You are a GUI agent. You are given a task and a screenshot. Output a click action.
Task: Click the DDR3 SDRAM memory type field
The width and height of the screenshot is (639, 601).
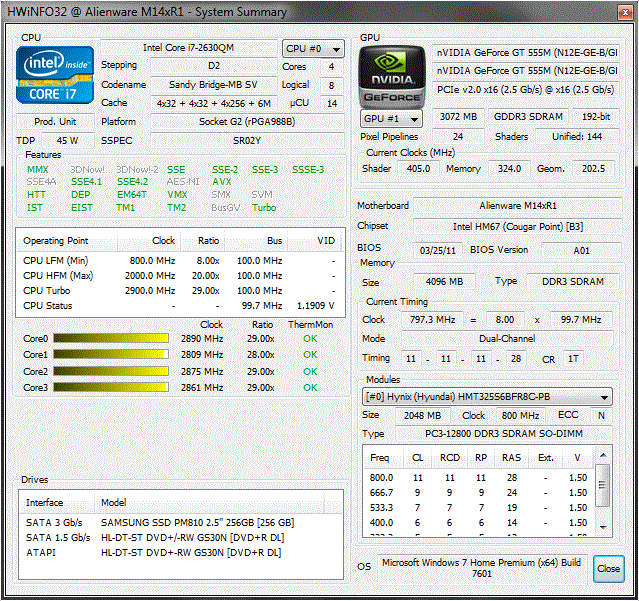pos(573,281)
